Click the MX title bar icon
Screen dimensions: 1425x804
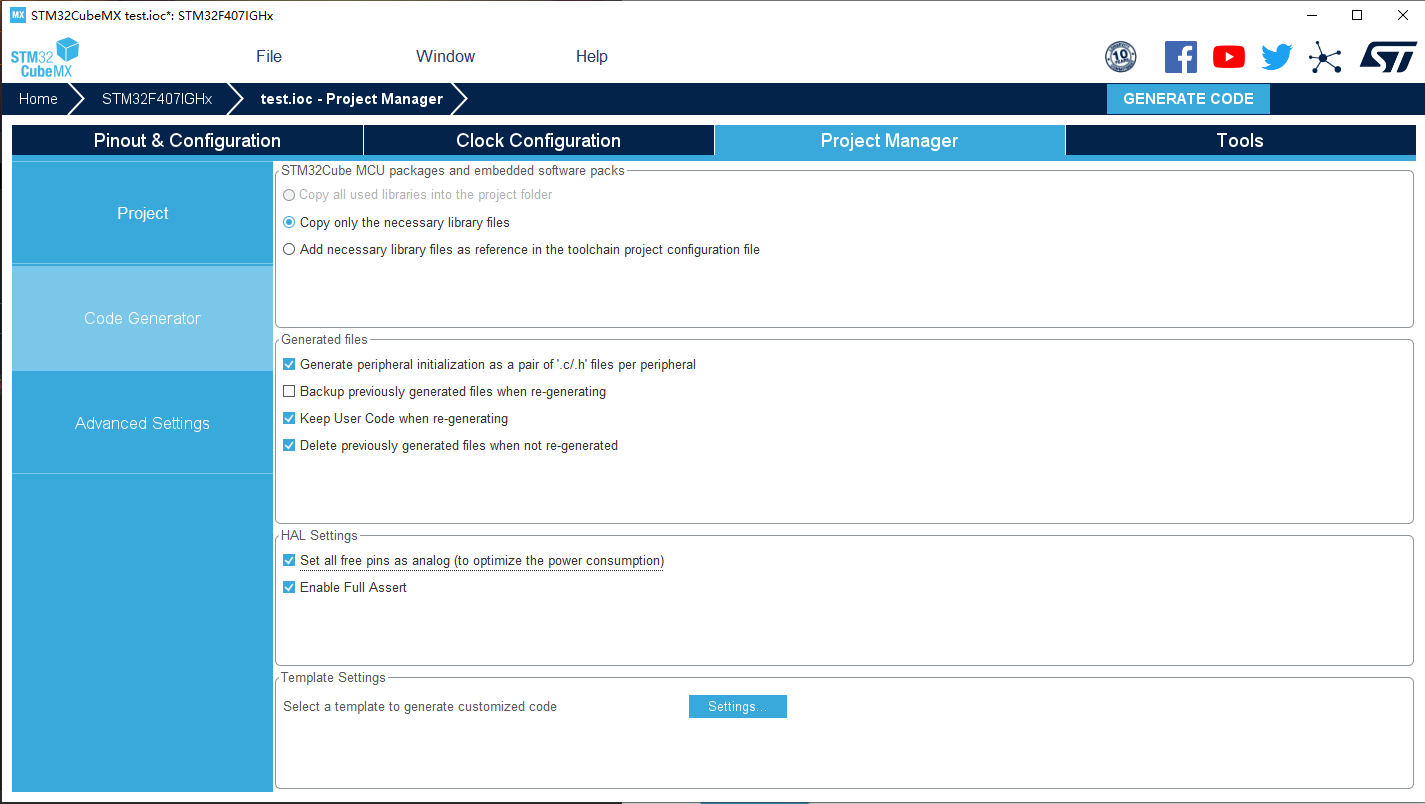point(17,15)
